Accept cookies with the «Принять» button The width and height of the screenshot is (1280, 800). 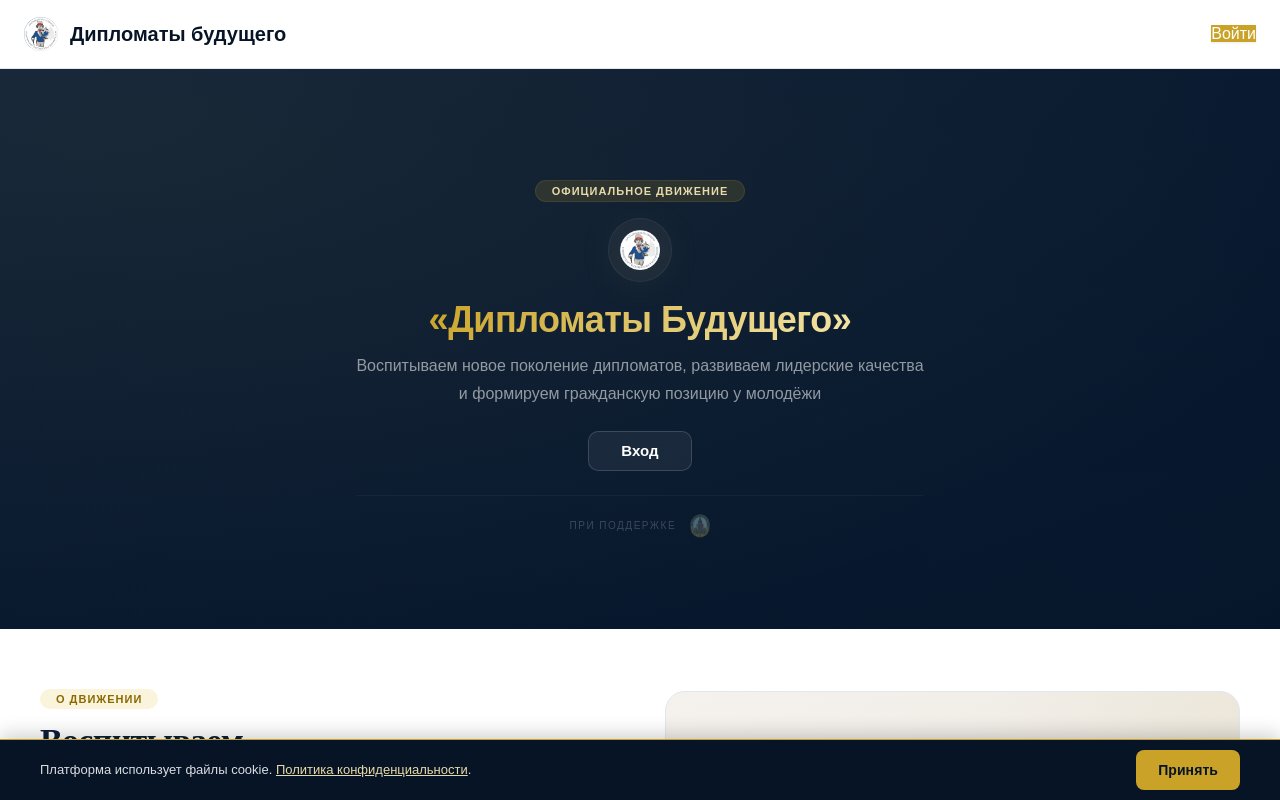1188,770
